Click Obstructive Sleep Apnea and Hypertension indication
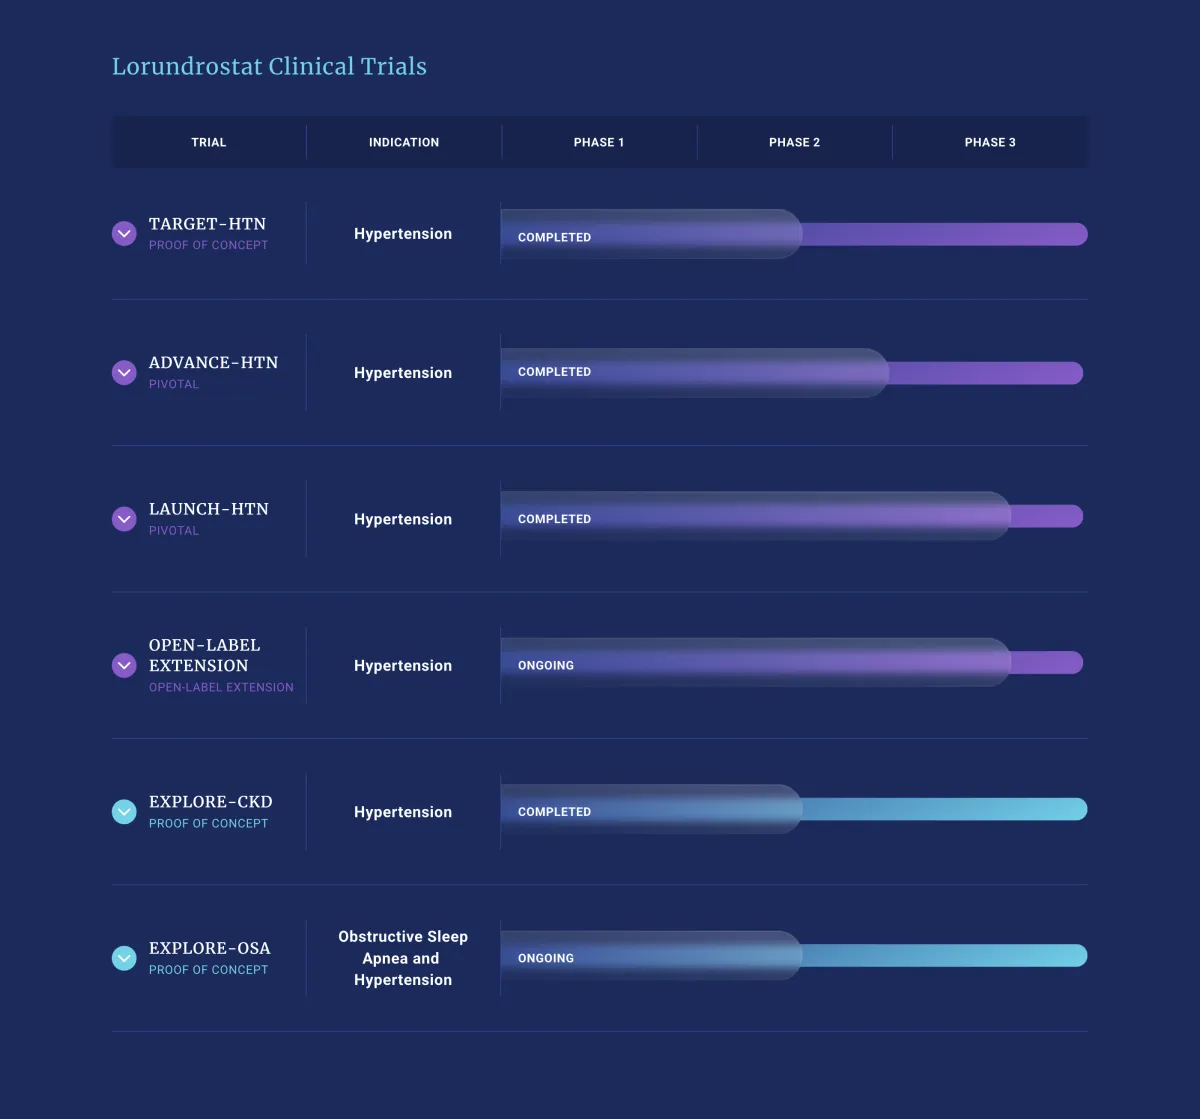Image resolution: width=1200 pixels, height=1119 pixels. coord(403,958)
